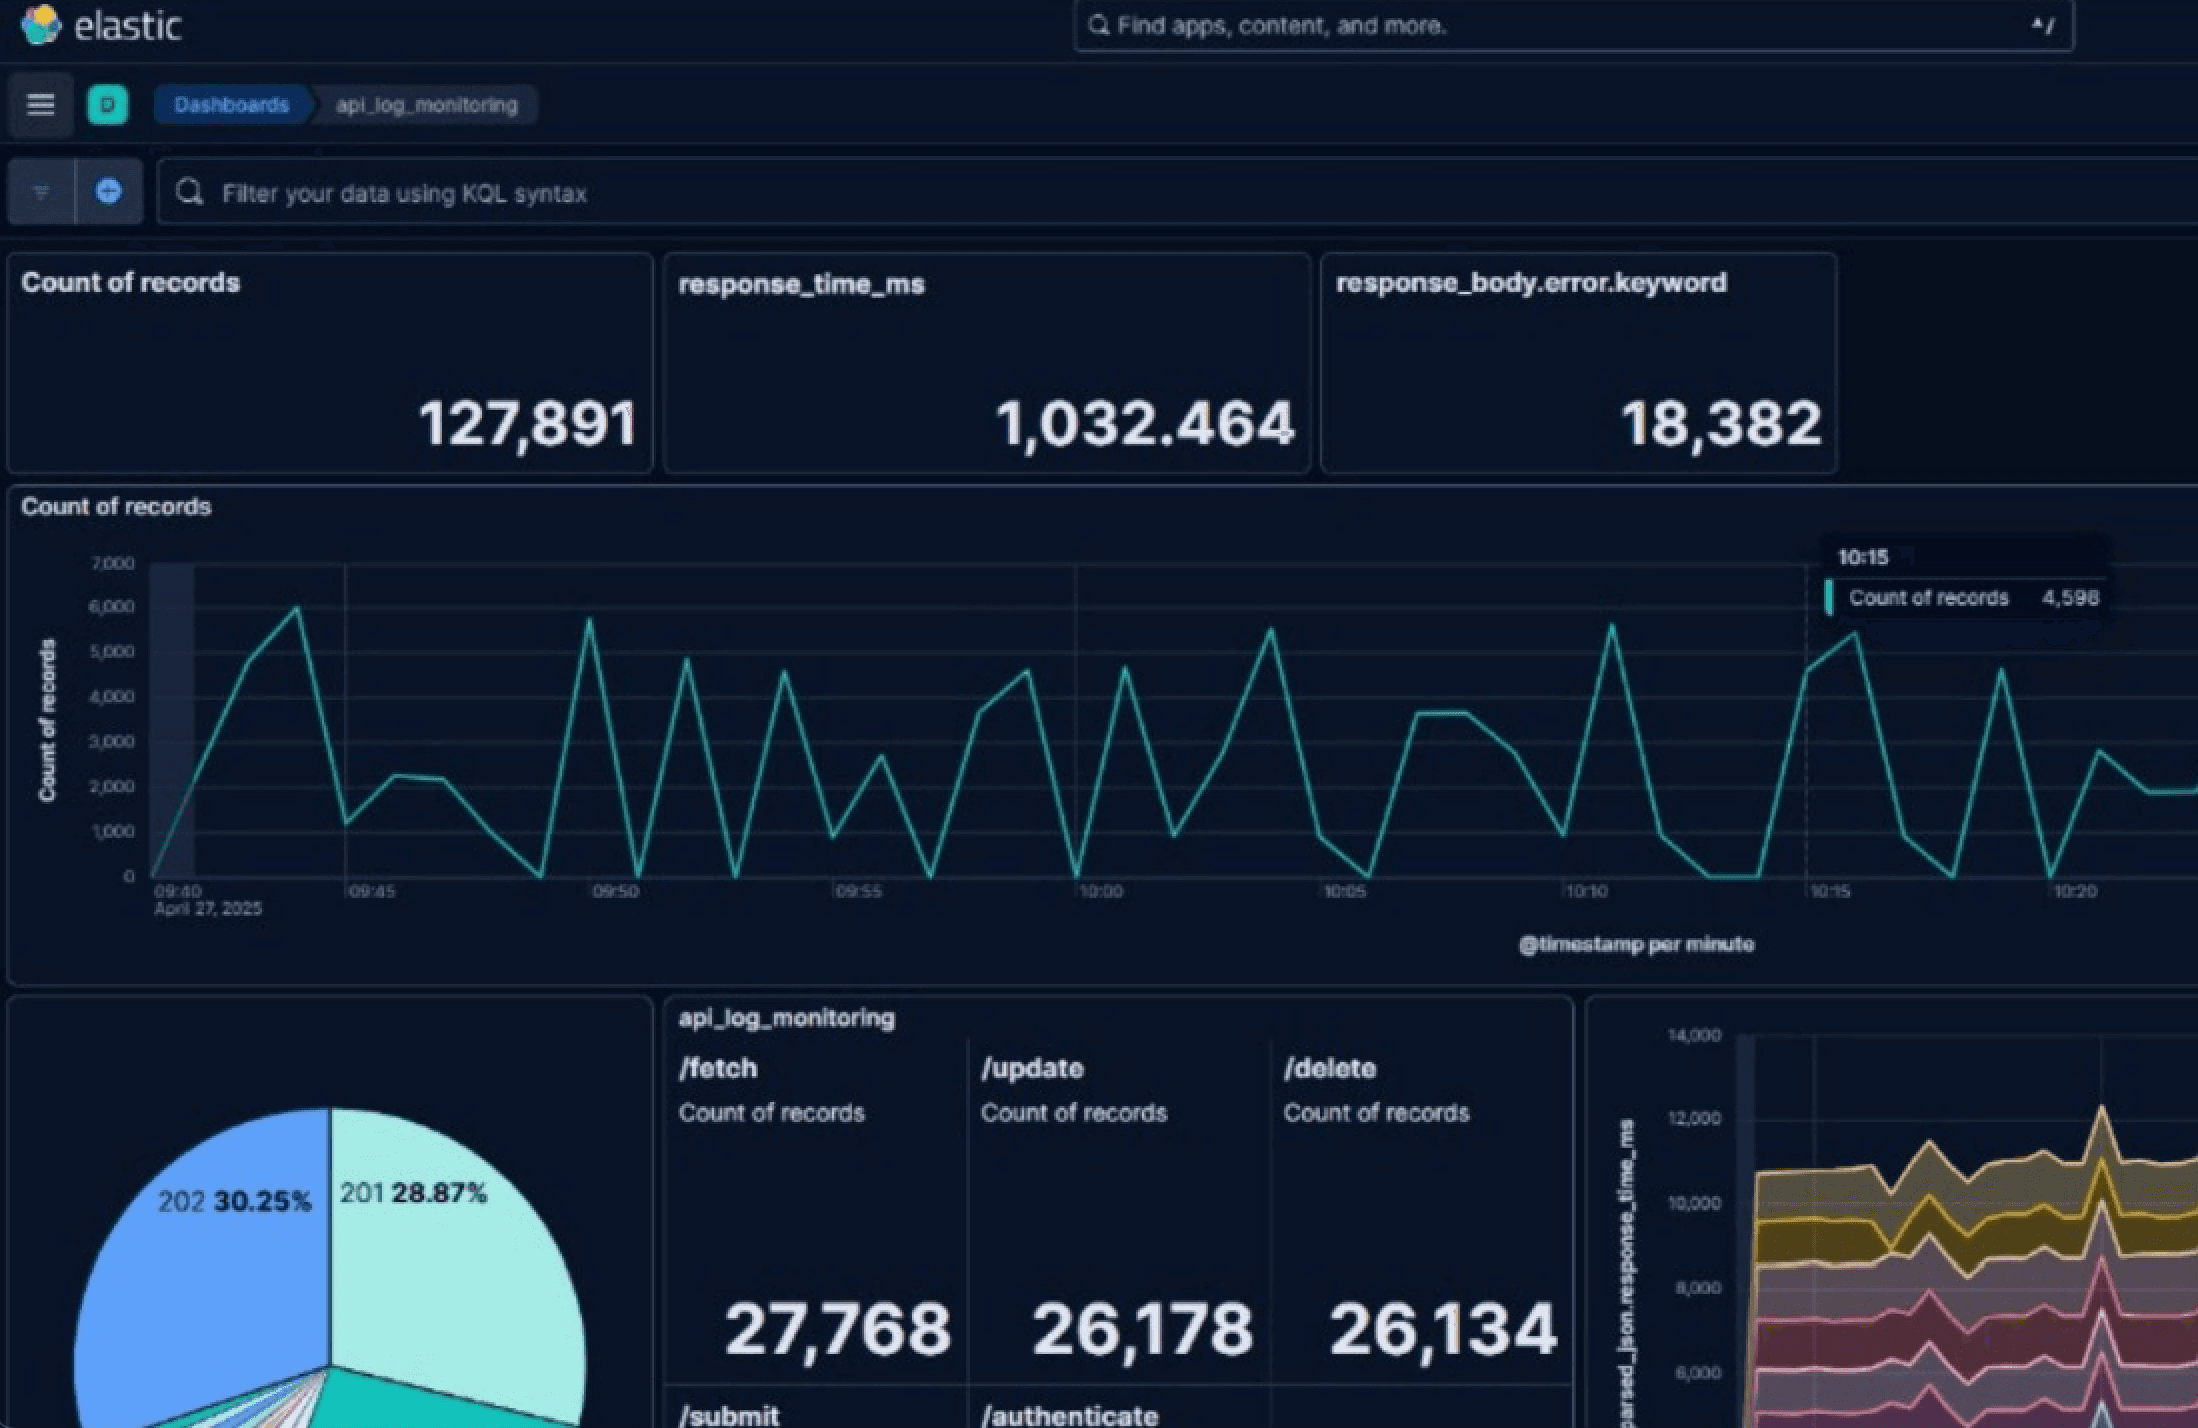Select the api_log_monitoring breadcrumb

pyautogui.click(x=427, y=105)
